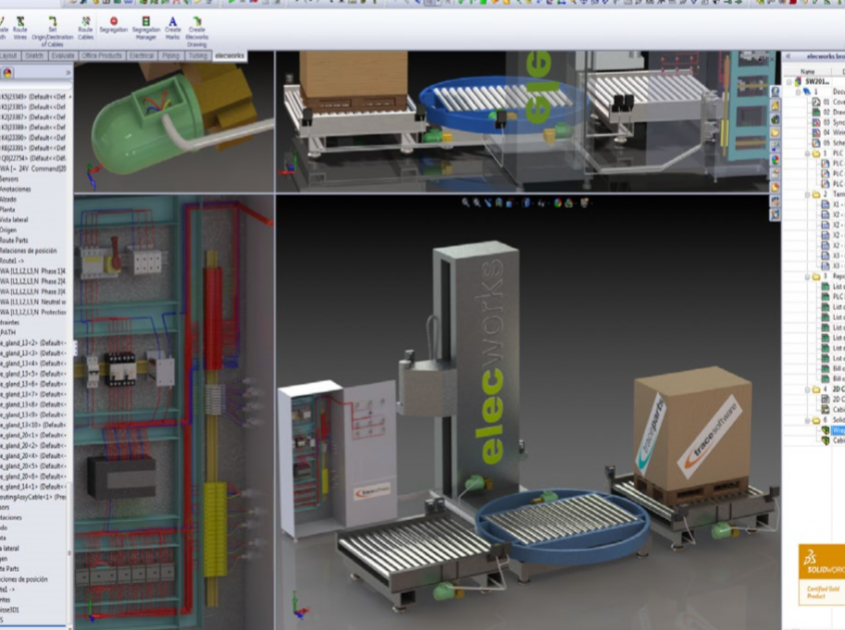Select component gland_20<4>
This screenshot has height=630, width=845.
pyautogui.click(x=33, y=455)
